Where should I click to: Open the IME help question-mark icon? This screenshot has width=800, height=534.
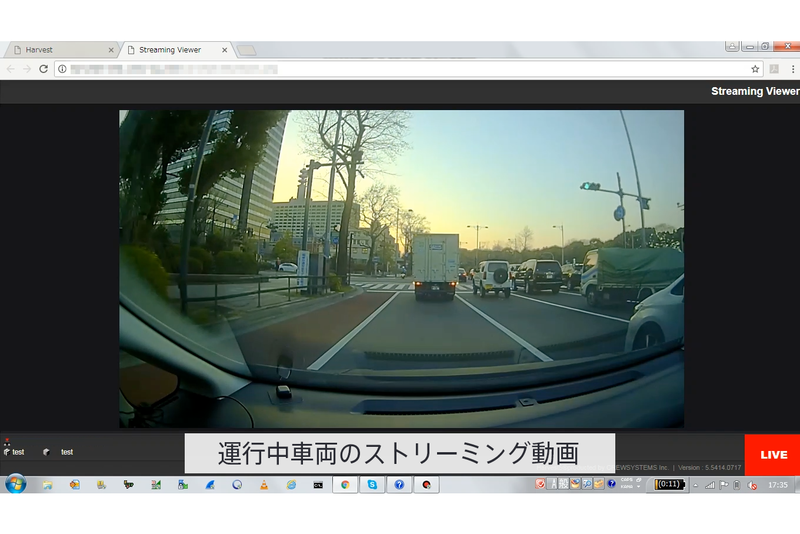611,483
